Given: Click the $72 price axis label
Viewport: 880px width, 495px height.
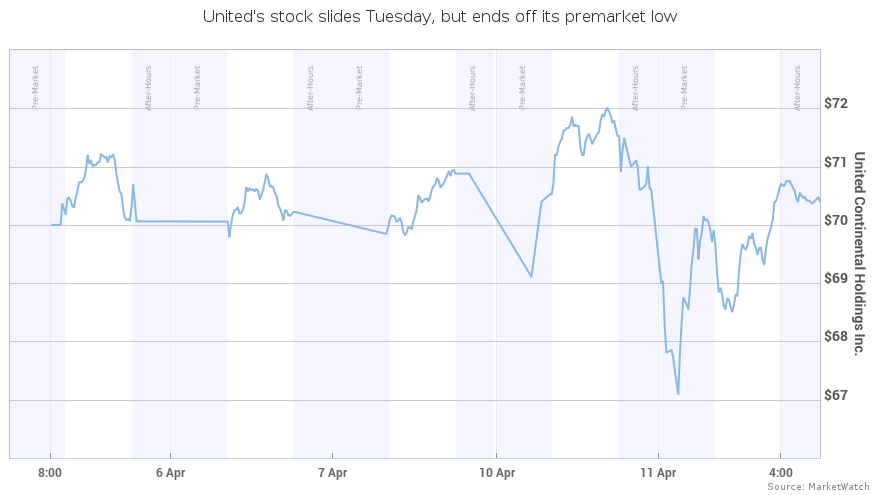Looking at the screenshot, I should [836, 103].
